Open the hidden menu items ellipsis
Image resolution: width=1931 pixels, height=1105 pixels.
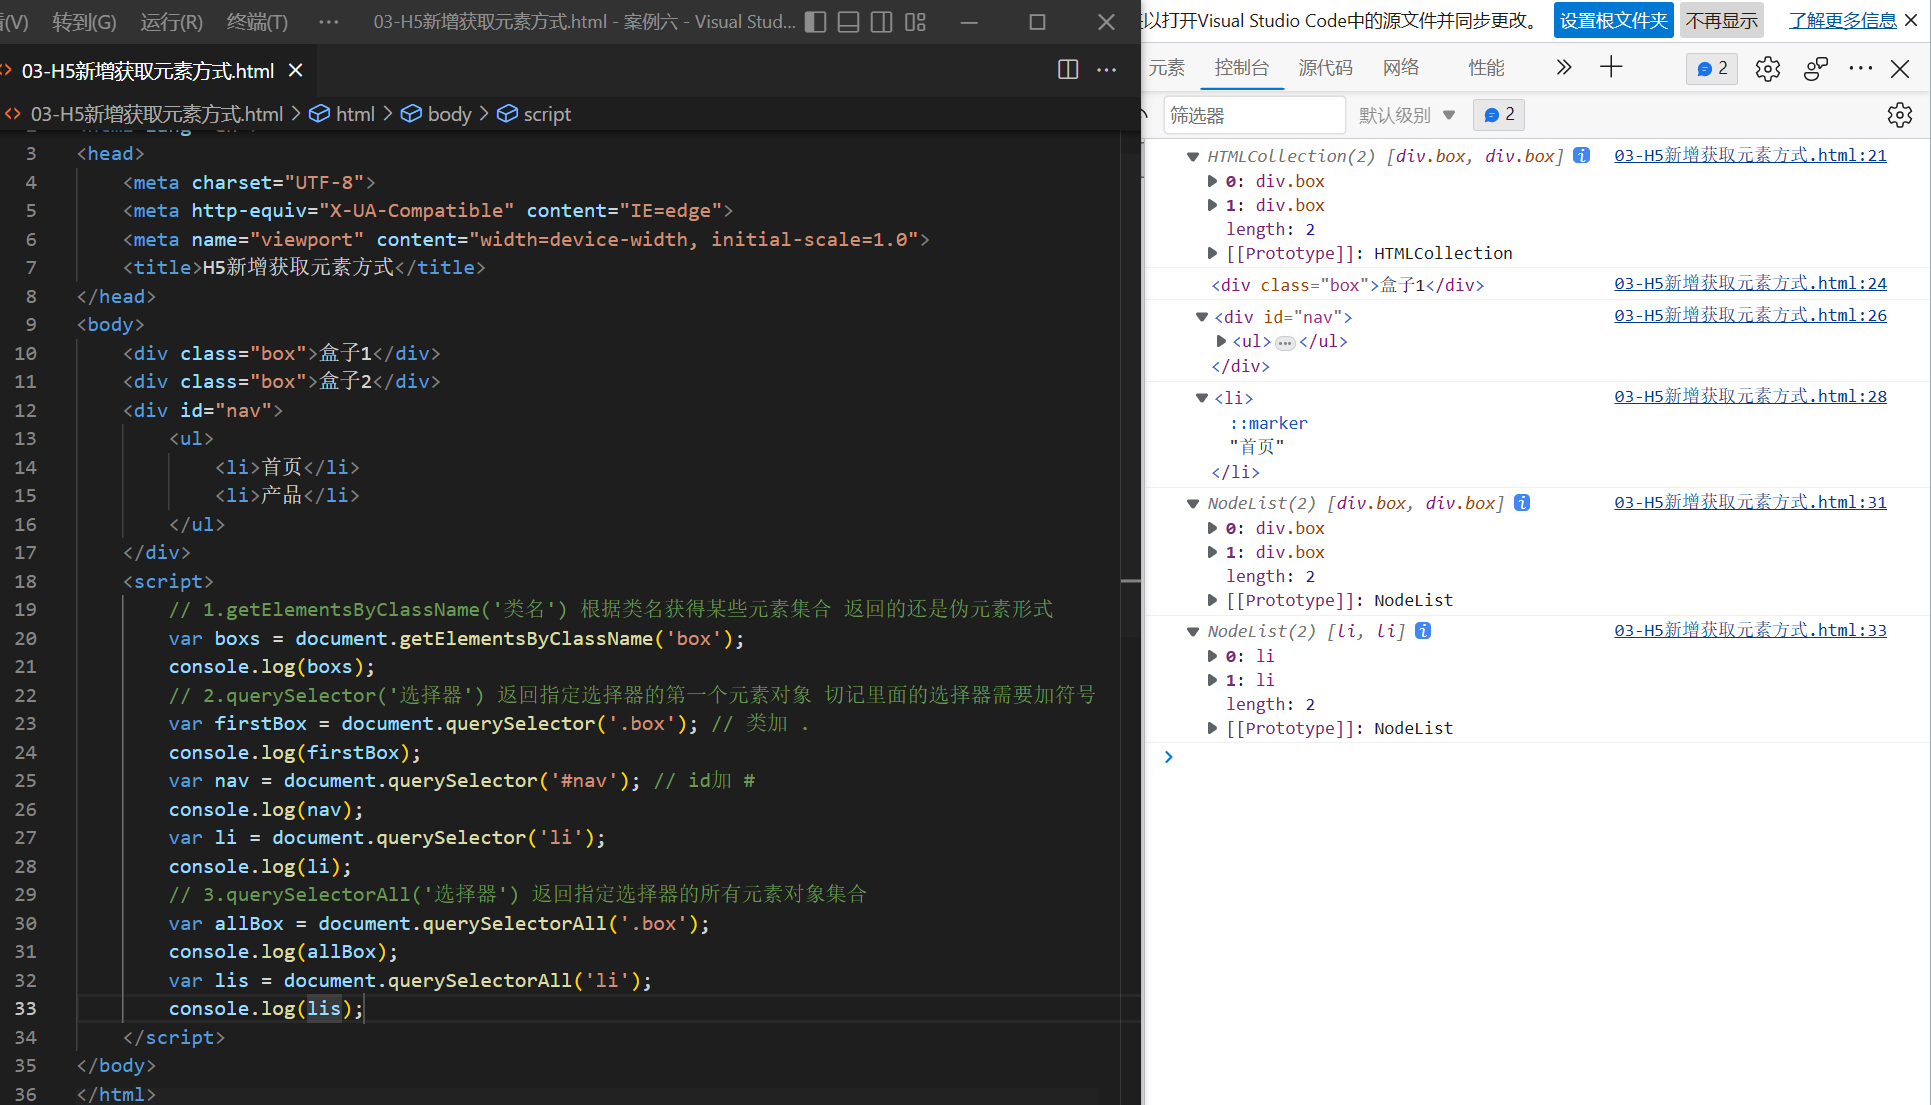[x=328, y=22]
